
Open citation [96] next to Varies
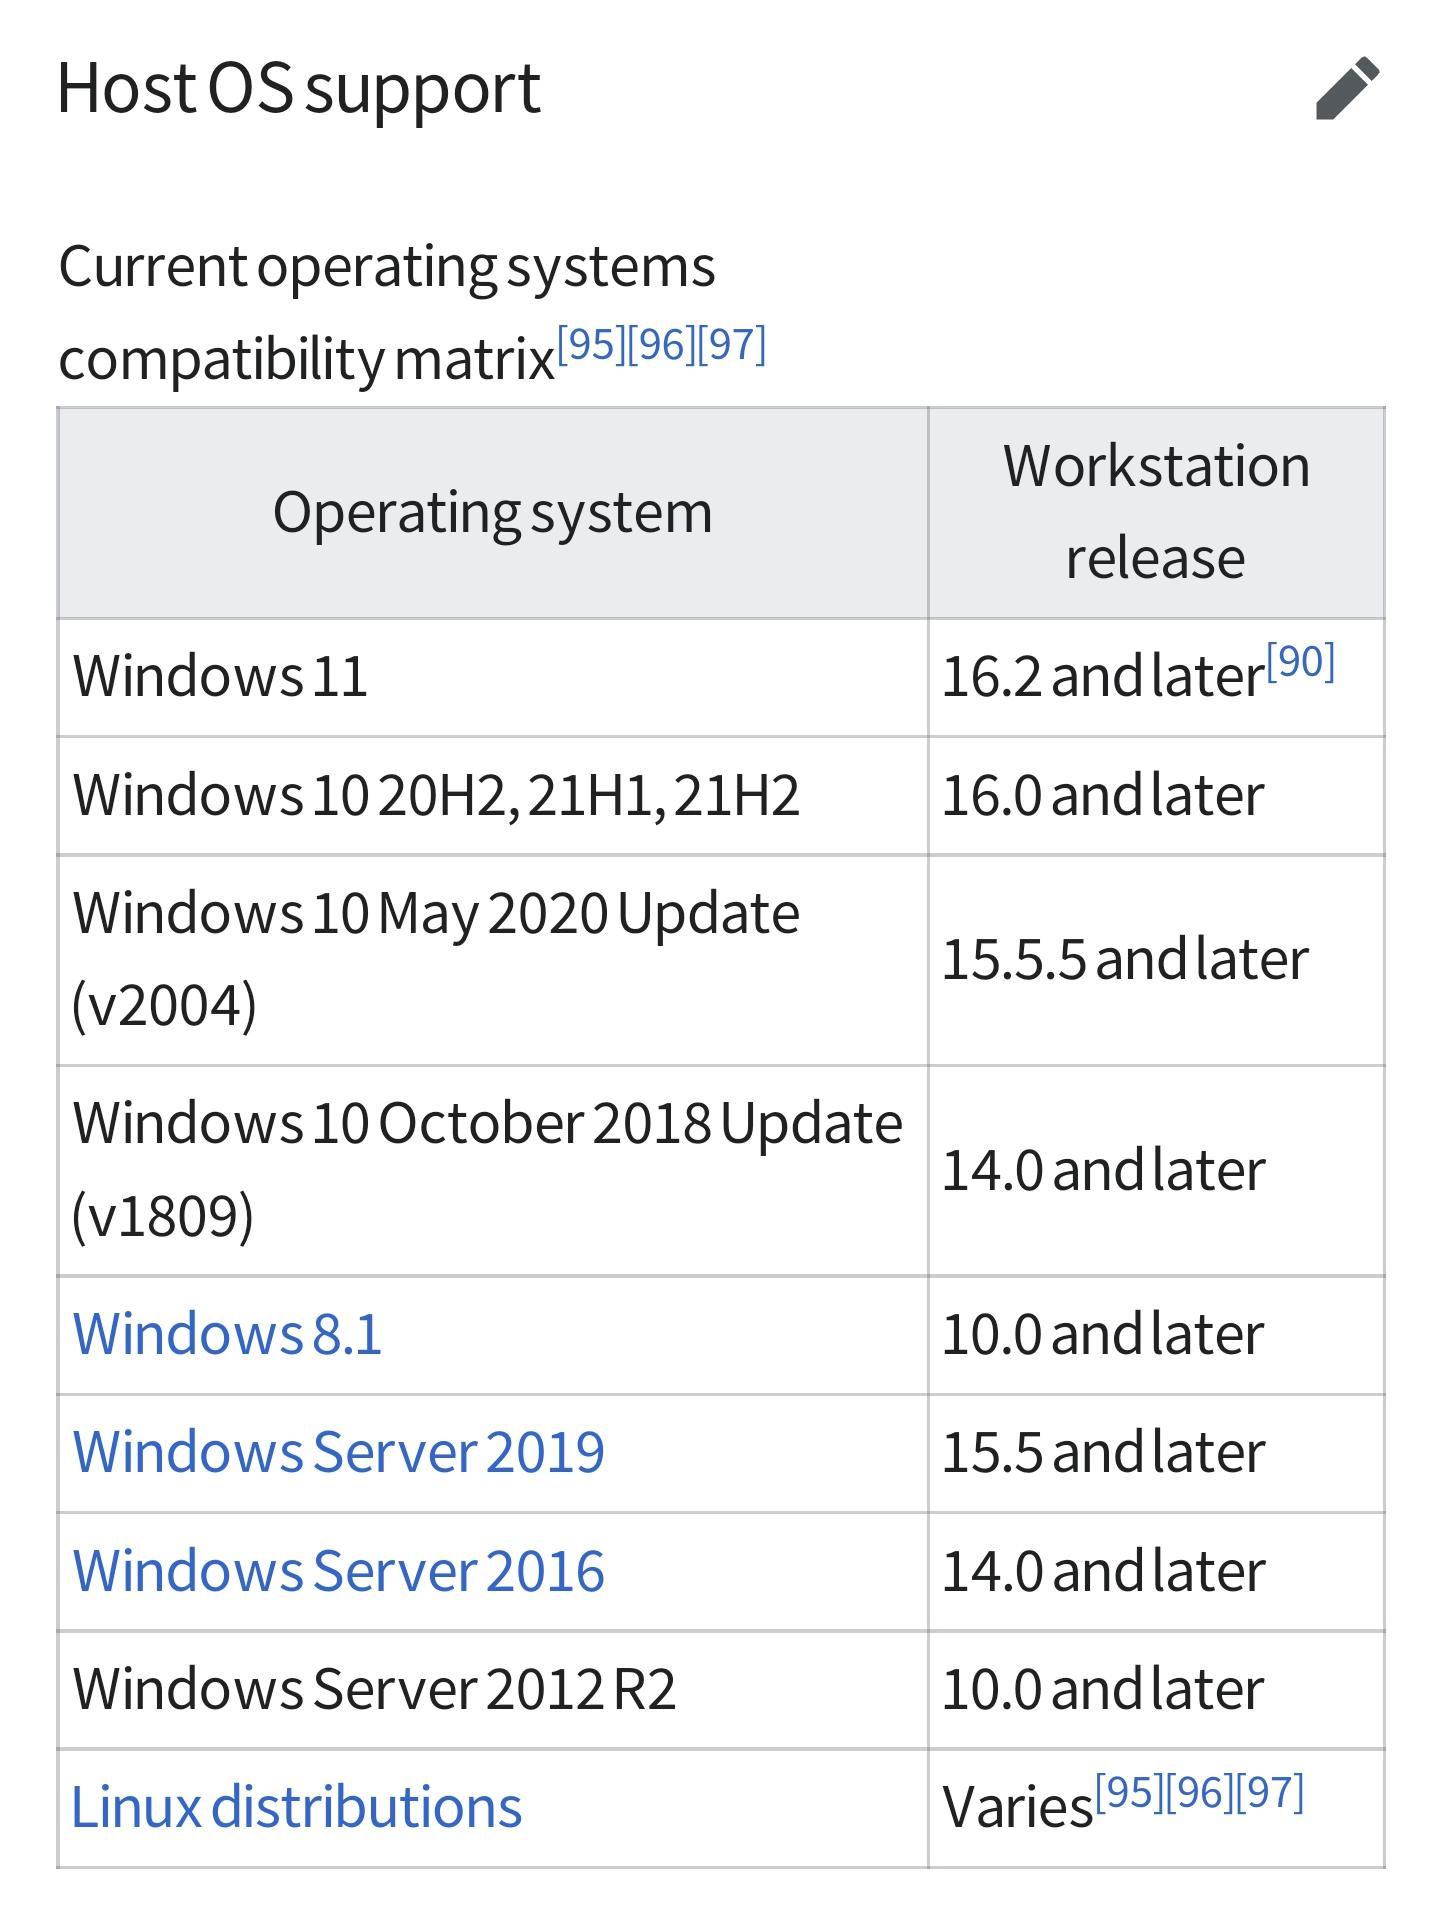point(1199,1793)
